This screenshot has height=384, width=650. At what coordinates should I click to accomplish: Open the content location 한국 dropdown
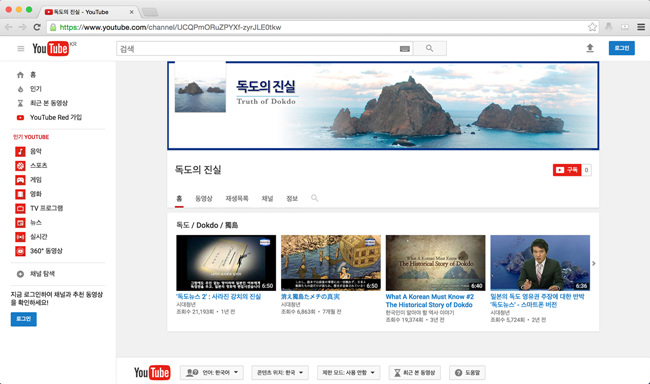point(280,373)
